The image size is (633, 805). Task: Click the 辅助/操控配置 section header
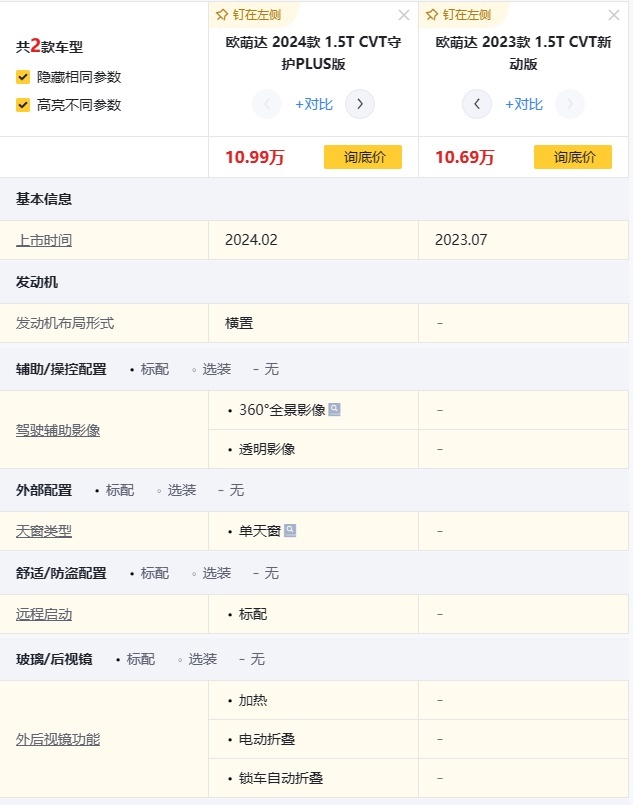(x=61, y=369)
